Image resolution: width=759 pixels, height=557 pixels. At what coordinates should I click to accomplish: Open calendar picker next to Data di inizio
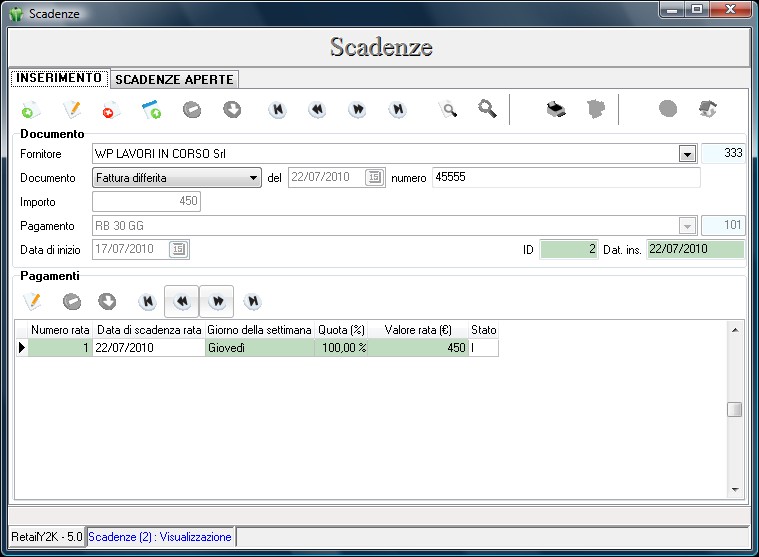179,249
